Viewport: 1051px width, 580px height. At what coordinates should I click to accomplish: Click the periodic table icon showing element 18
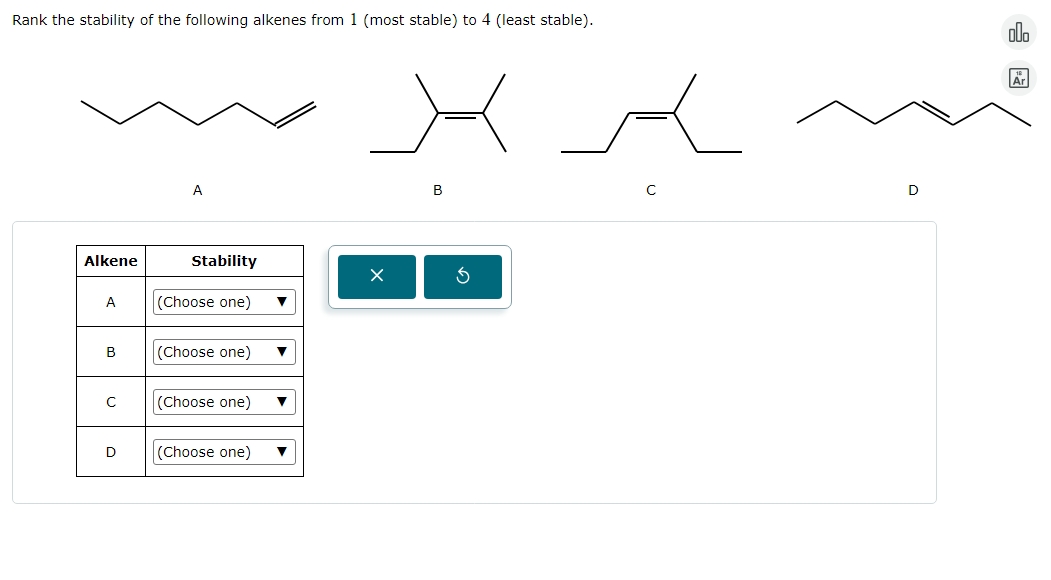pyautogui.click(x=1019, y=77)
